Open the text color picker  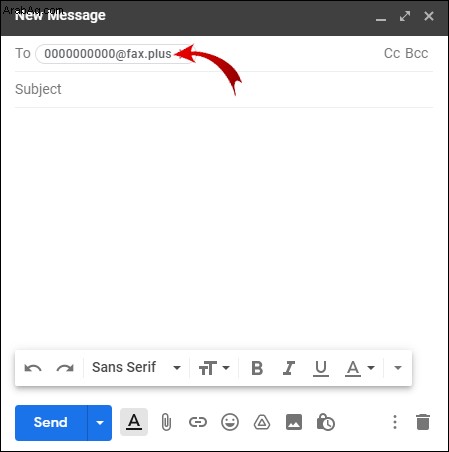pos(360,369)
